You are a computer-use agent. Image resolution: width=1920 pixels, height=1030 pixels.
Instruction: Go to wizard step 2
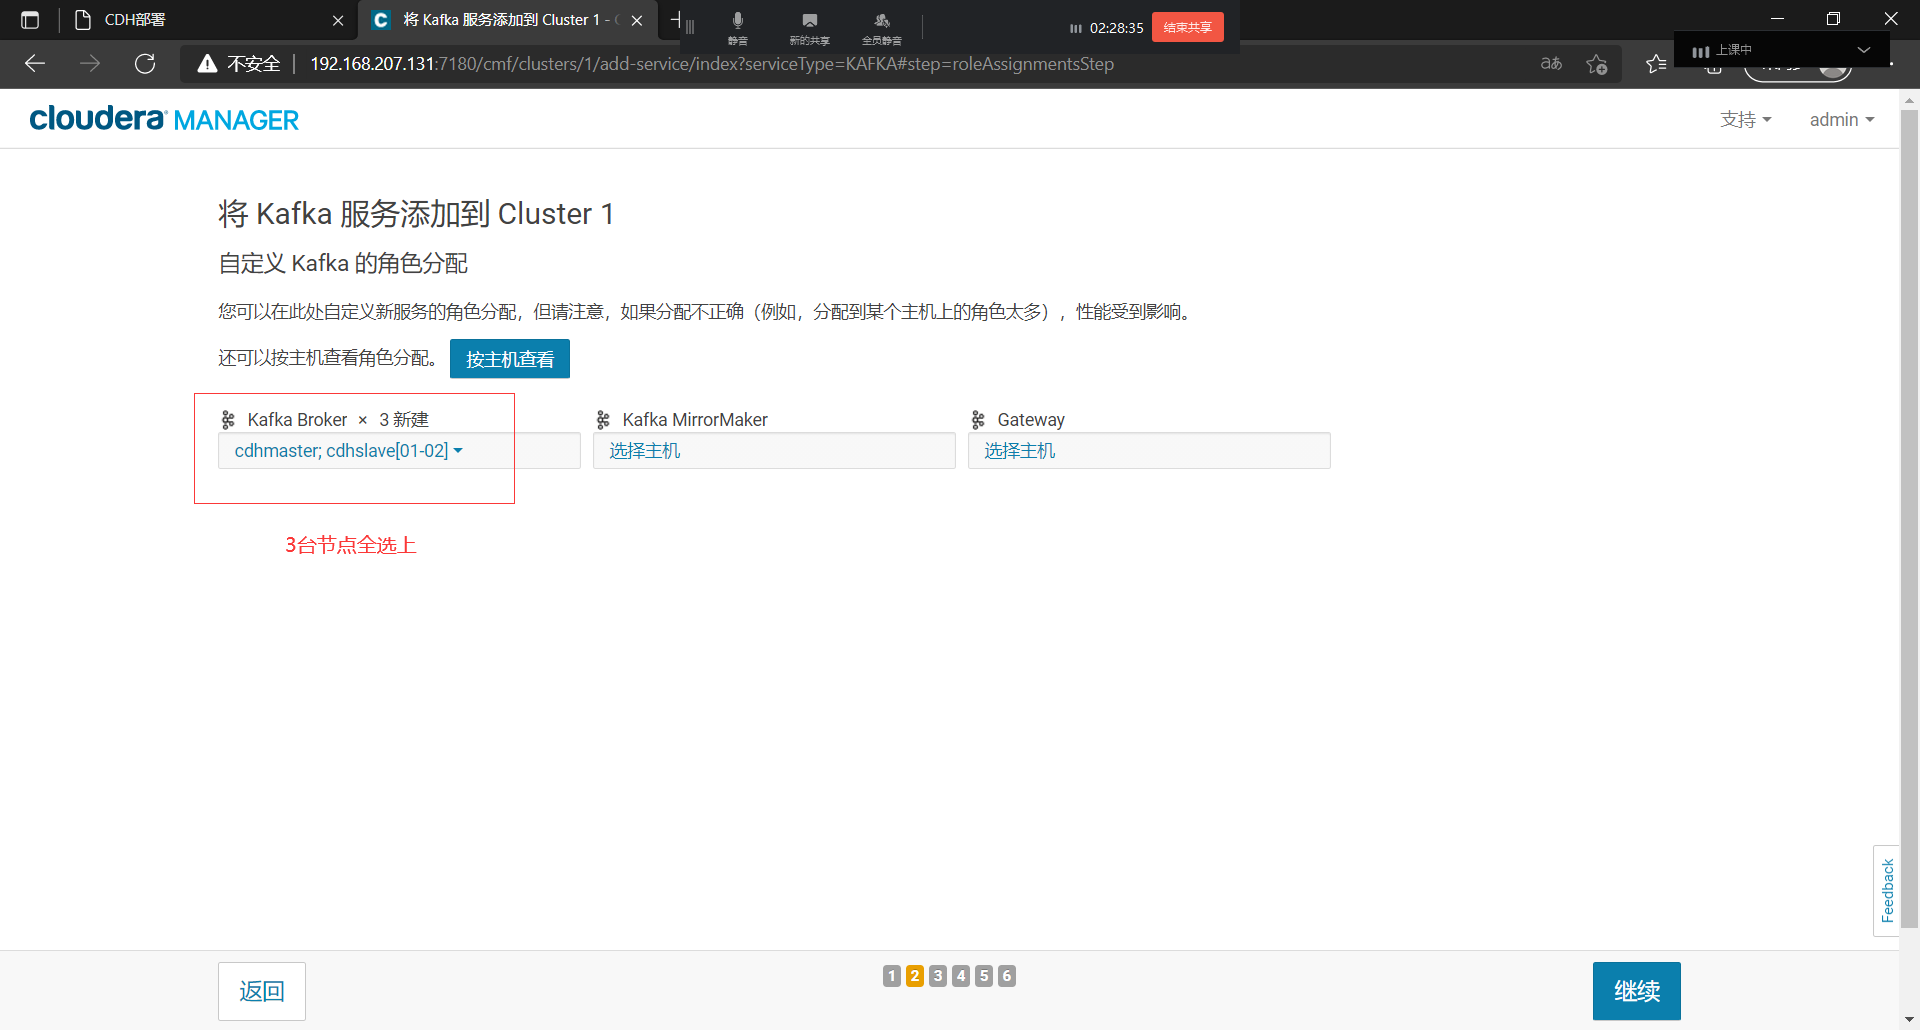[915, 976]
